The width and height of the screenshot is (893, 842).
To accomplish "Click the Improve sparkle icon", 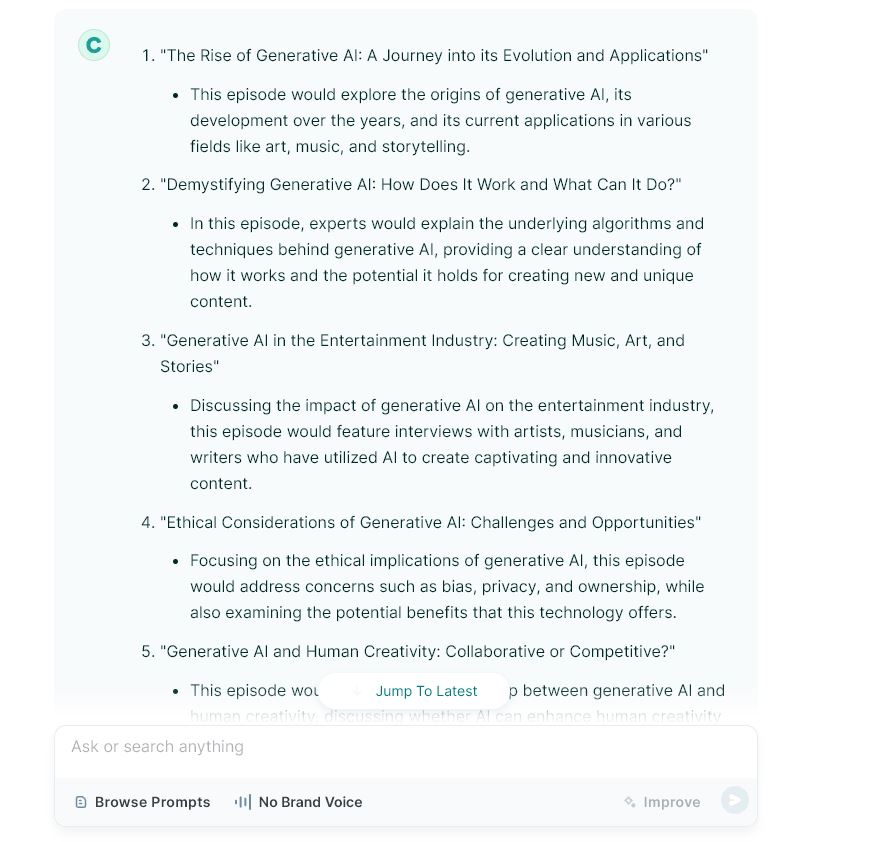I will point(630,802).
